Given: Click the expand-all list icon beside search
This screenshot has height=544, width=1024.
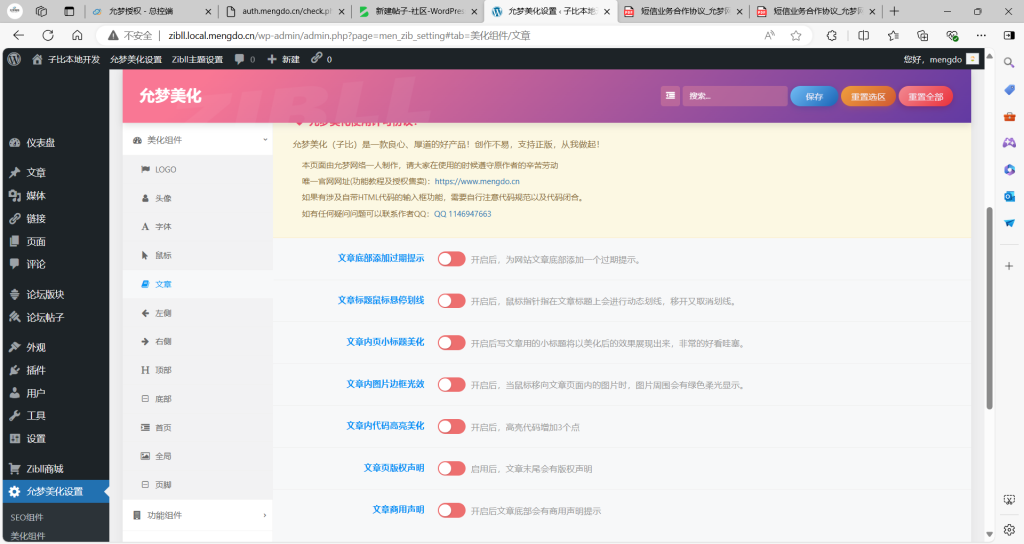Looking at the screenshot, I should click(x=670, y=96).
